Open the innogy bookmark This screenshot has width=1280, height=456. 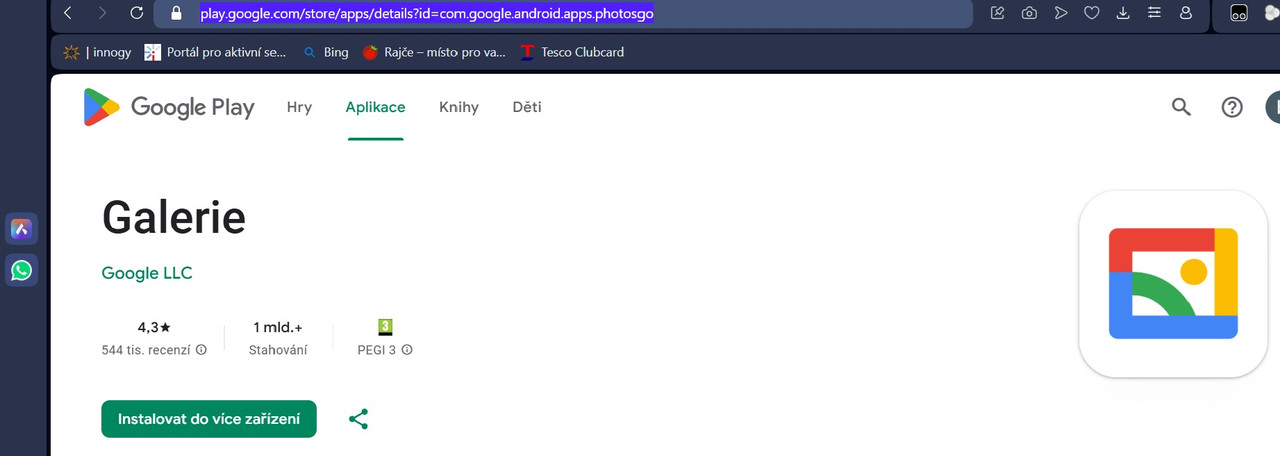[x=97, y=52]
